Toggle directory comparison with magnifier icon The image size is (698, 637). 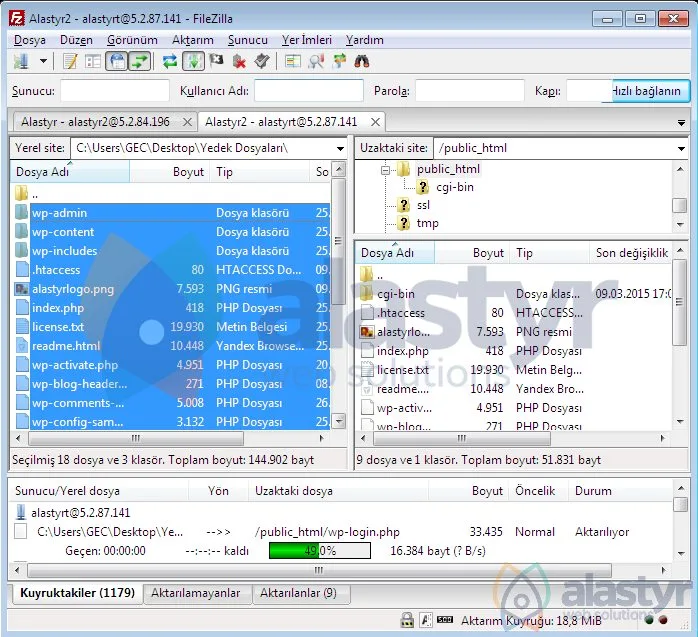pos(316,61)
